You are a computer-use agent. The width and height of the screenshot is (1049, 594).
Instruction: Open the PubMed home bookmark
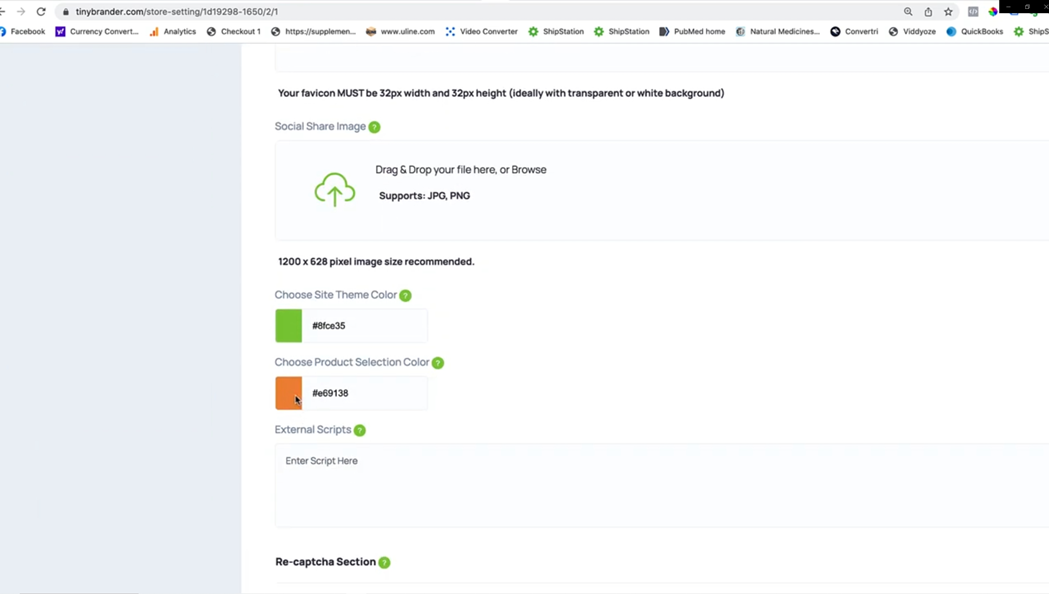(692, 31)
